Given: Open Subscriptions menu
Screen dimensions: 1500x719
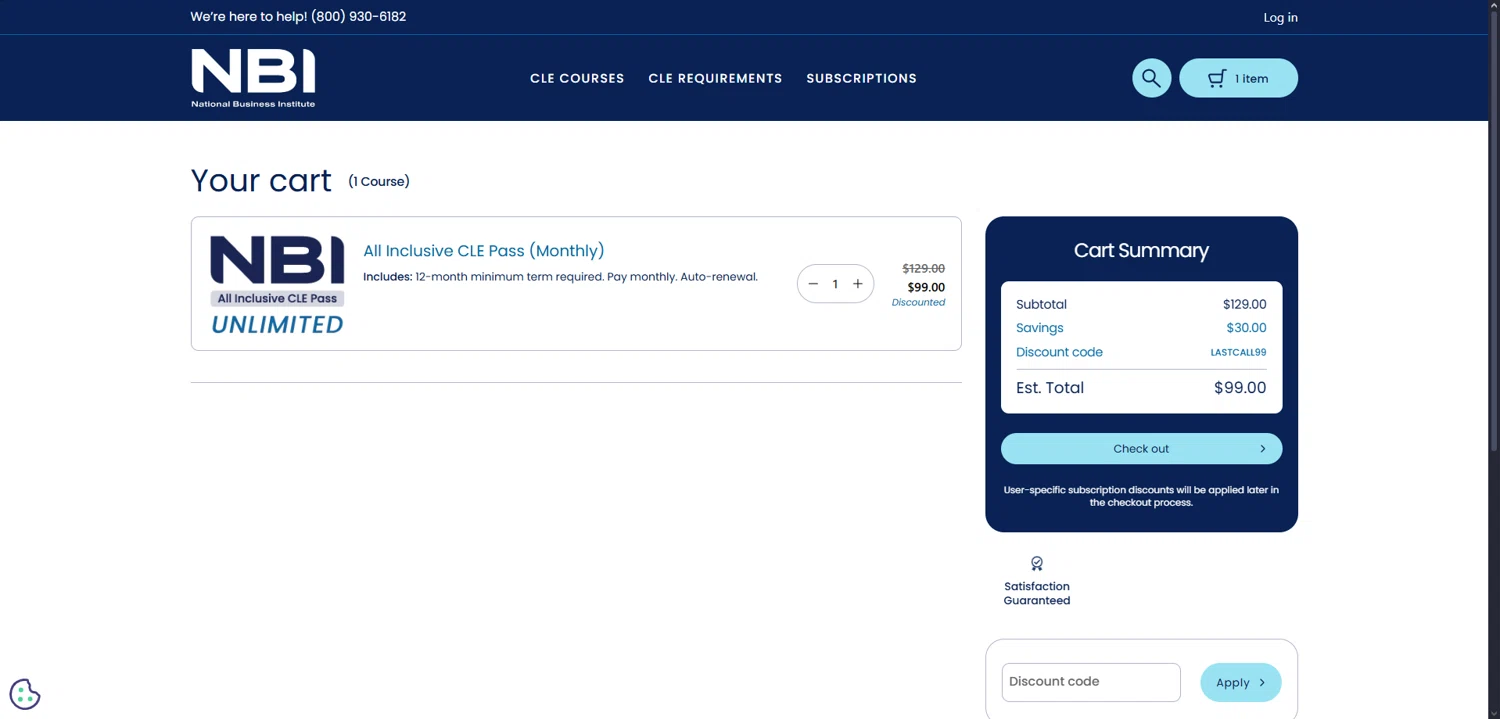Looking at the screenshot, I should click(861, 78).
